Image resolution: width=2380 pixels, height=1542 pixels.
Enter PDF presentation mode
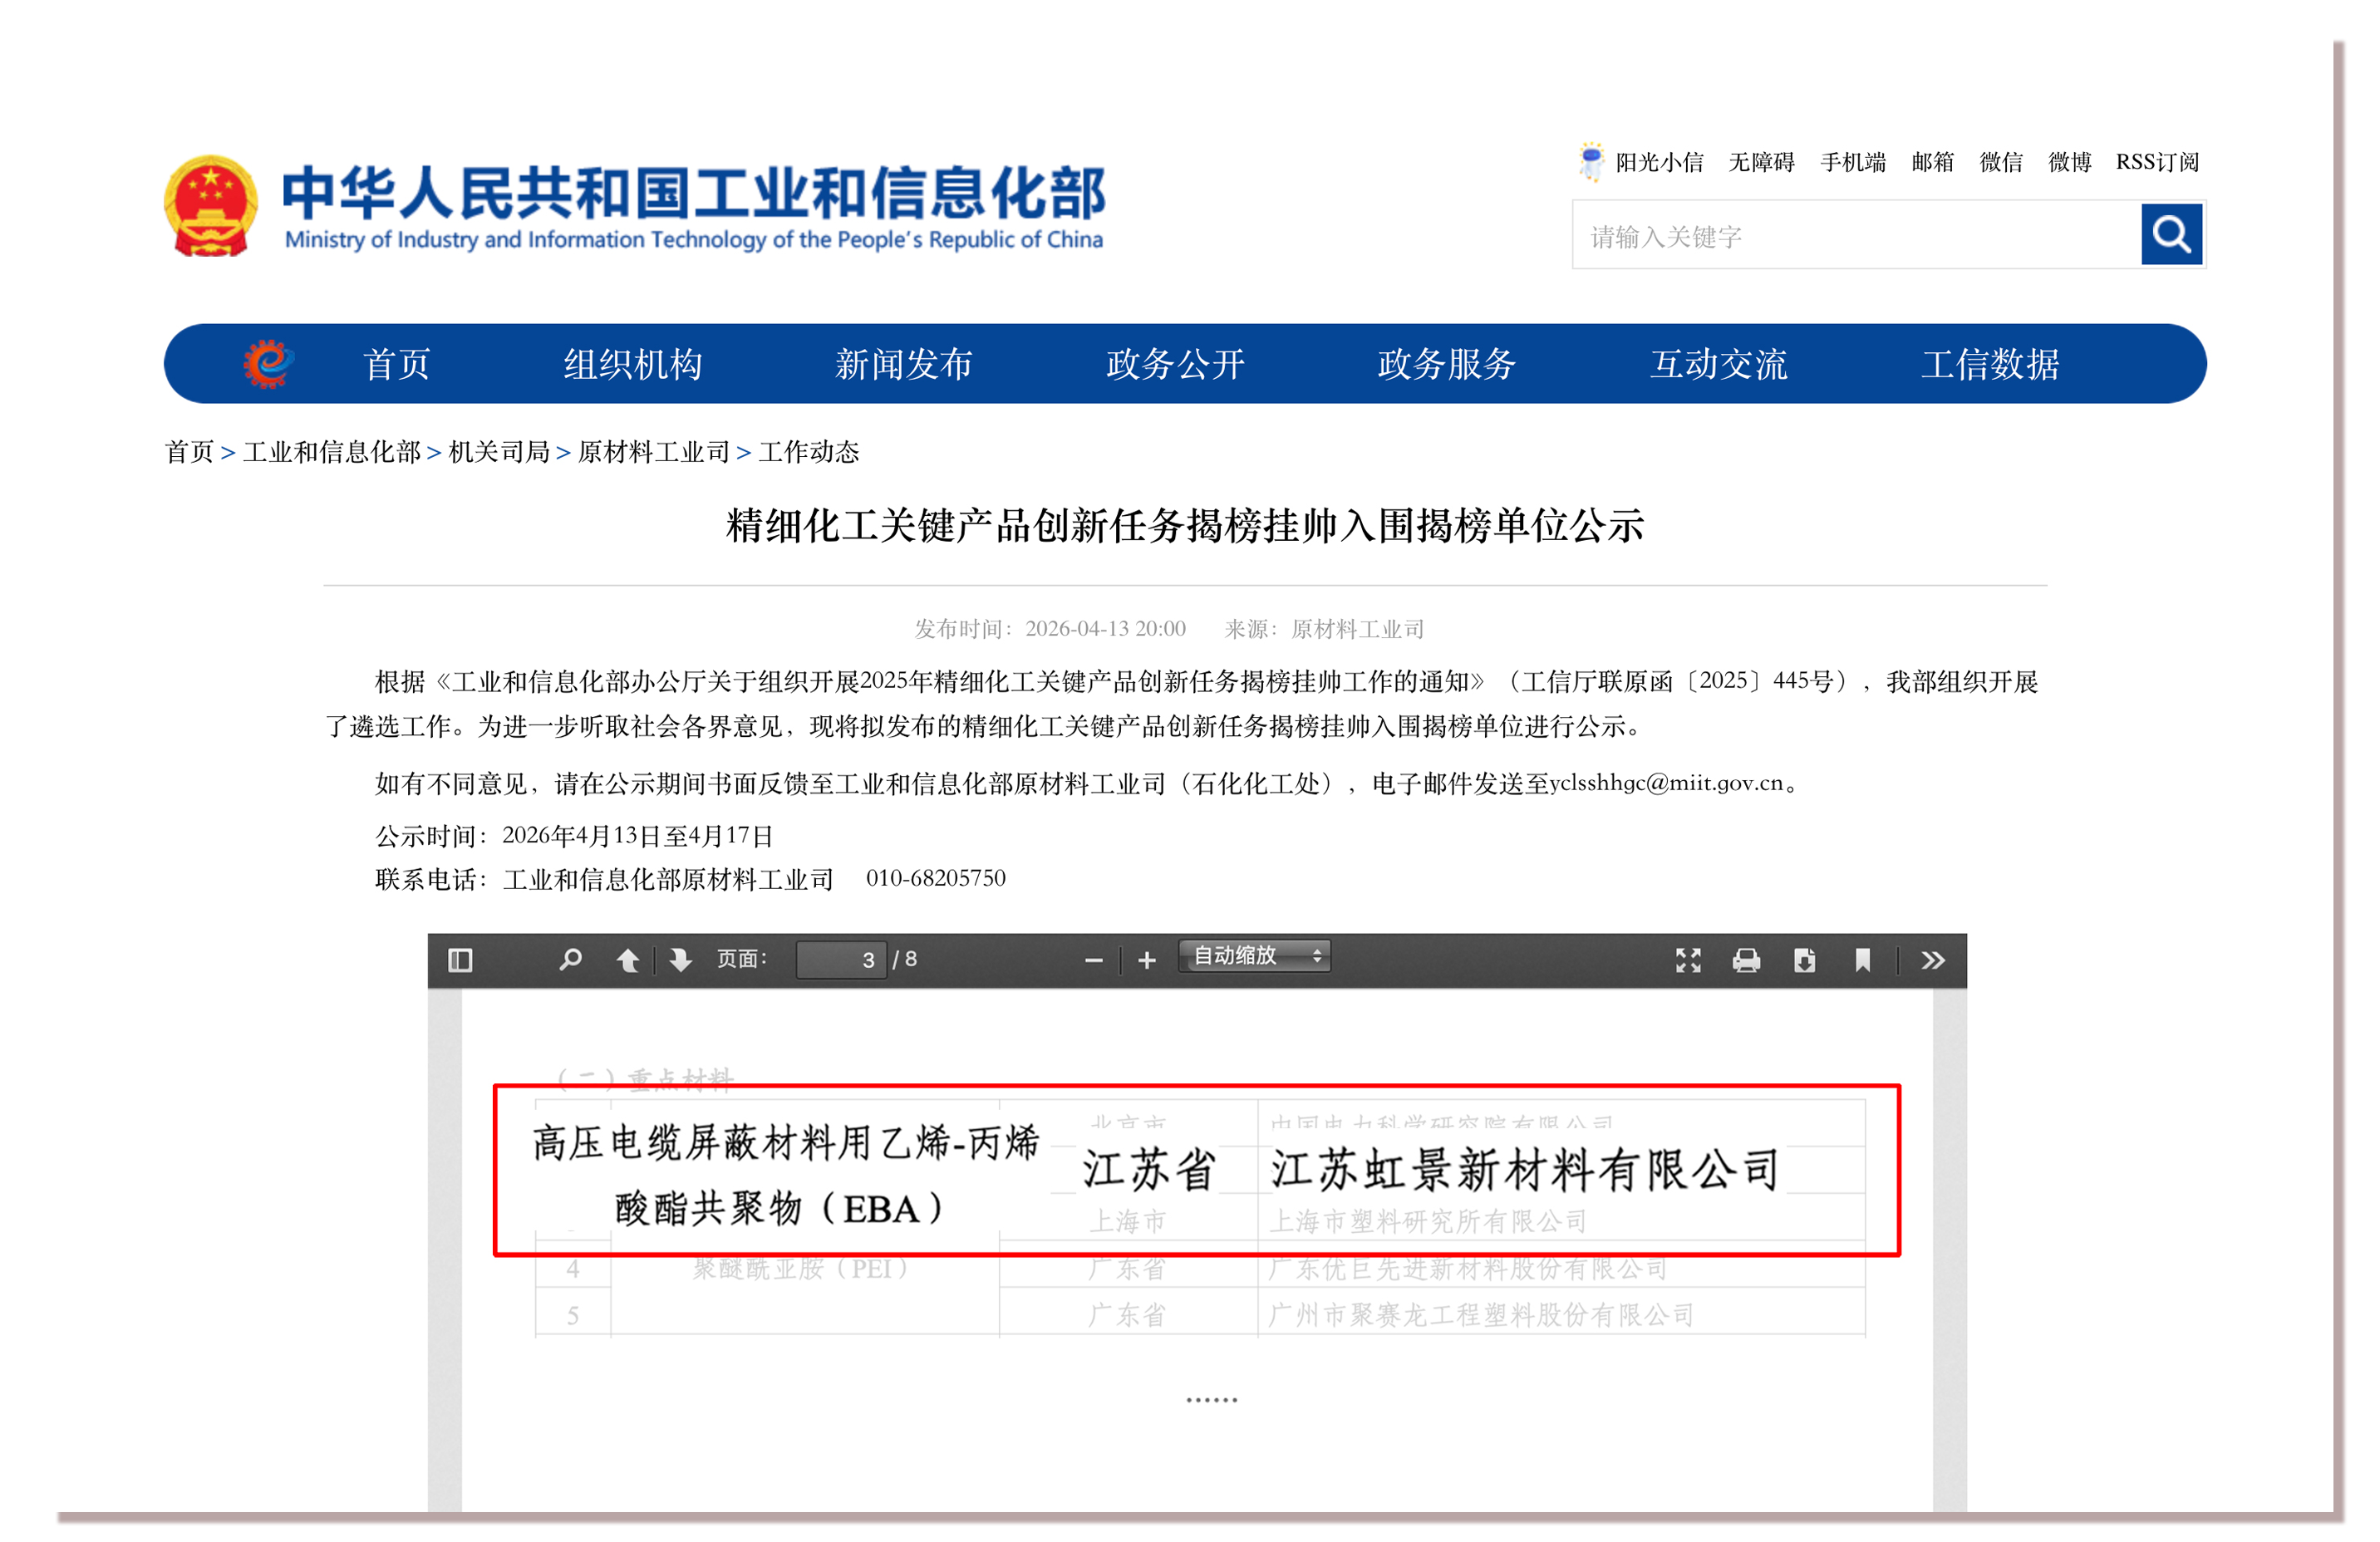tap(1688, 960)
